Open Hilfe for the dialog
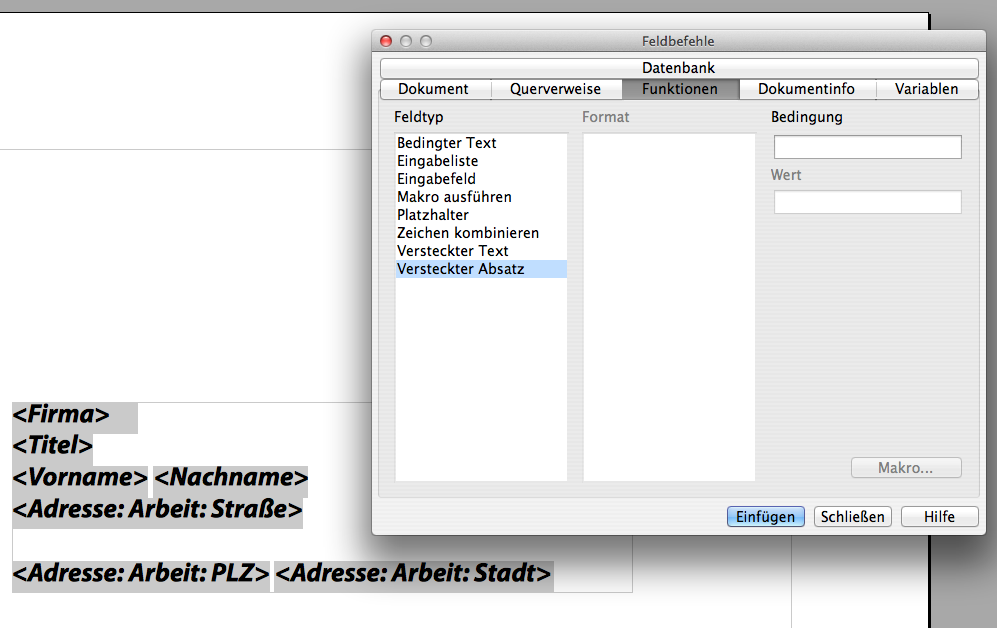Image resolution: width=997 pixels, height=628 pixels. coord(939,517)
